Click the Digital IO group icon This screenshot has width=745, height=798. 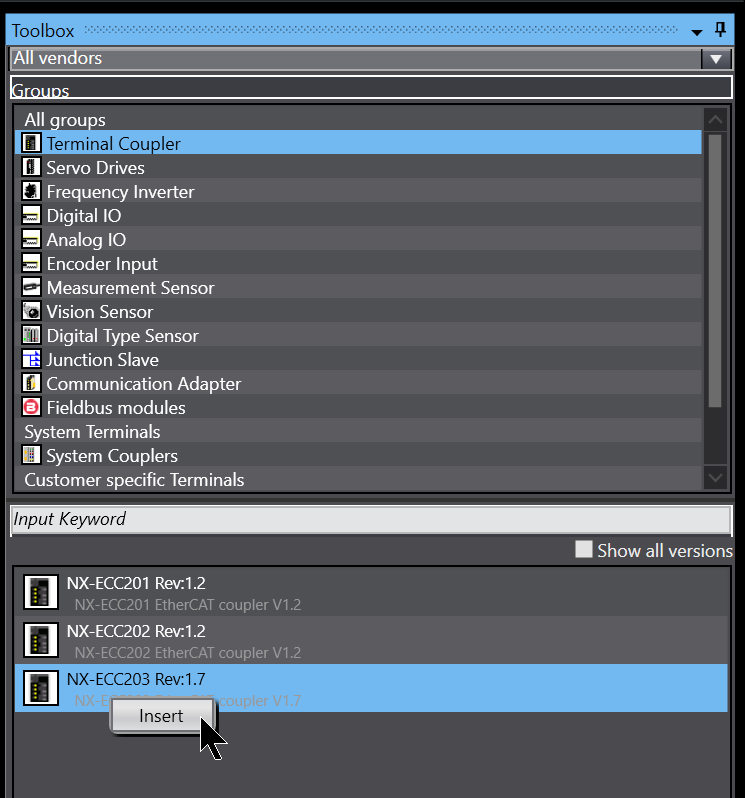[31, 215]
